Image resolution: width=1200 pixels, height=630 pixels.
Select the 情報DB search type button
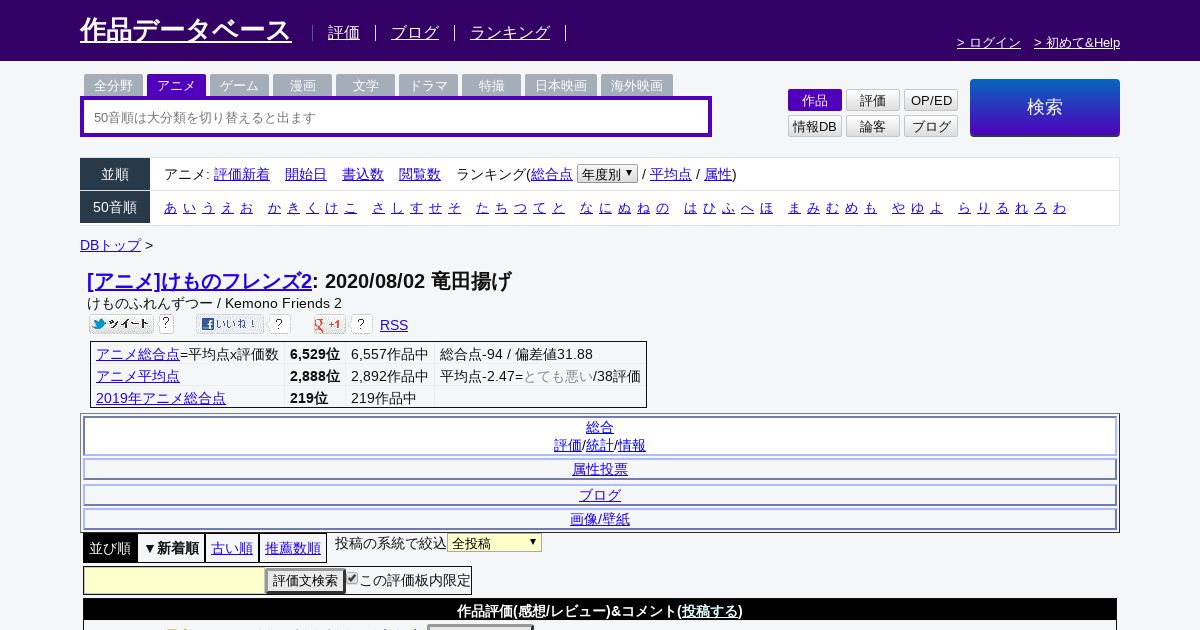[x=815, y=126]
